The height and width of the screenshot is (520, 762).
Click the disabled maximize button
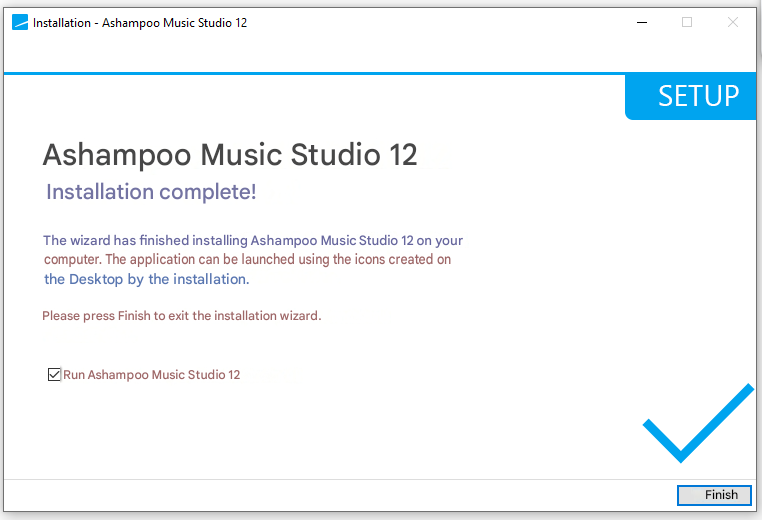(x=687, y=22)
